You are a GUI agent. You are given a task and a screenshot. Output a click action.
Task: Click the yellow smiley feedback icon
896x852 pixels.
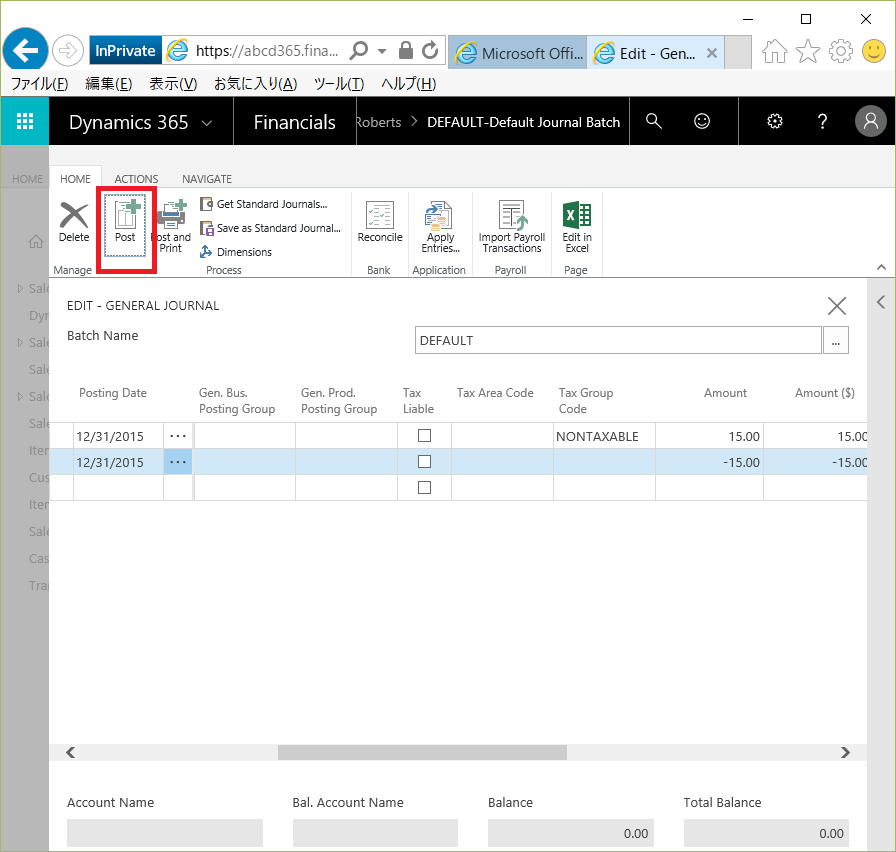[x=873, y=51]
